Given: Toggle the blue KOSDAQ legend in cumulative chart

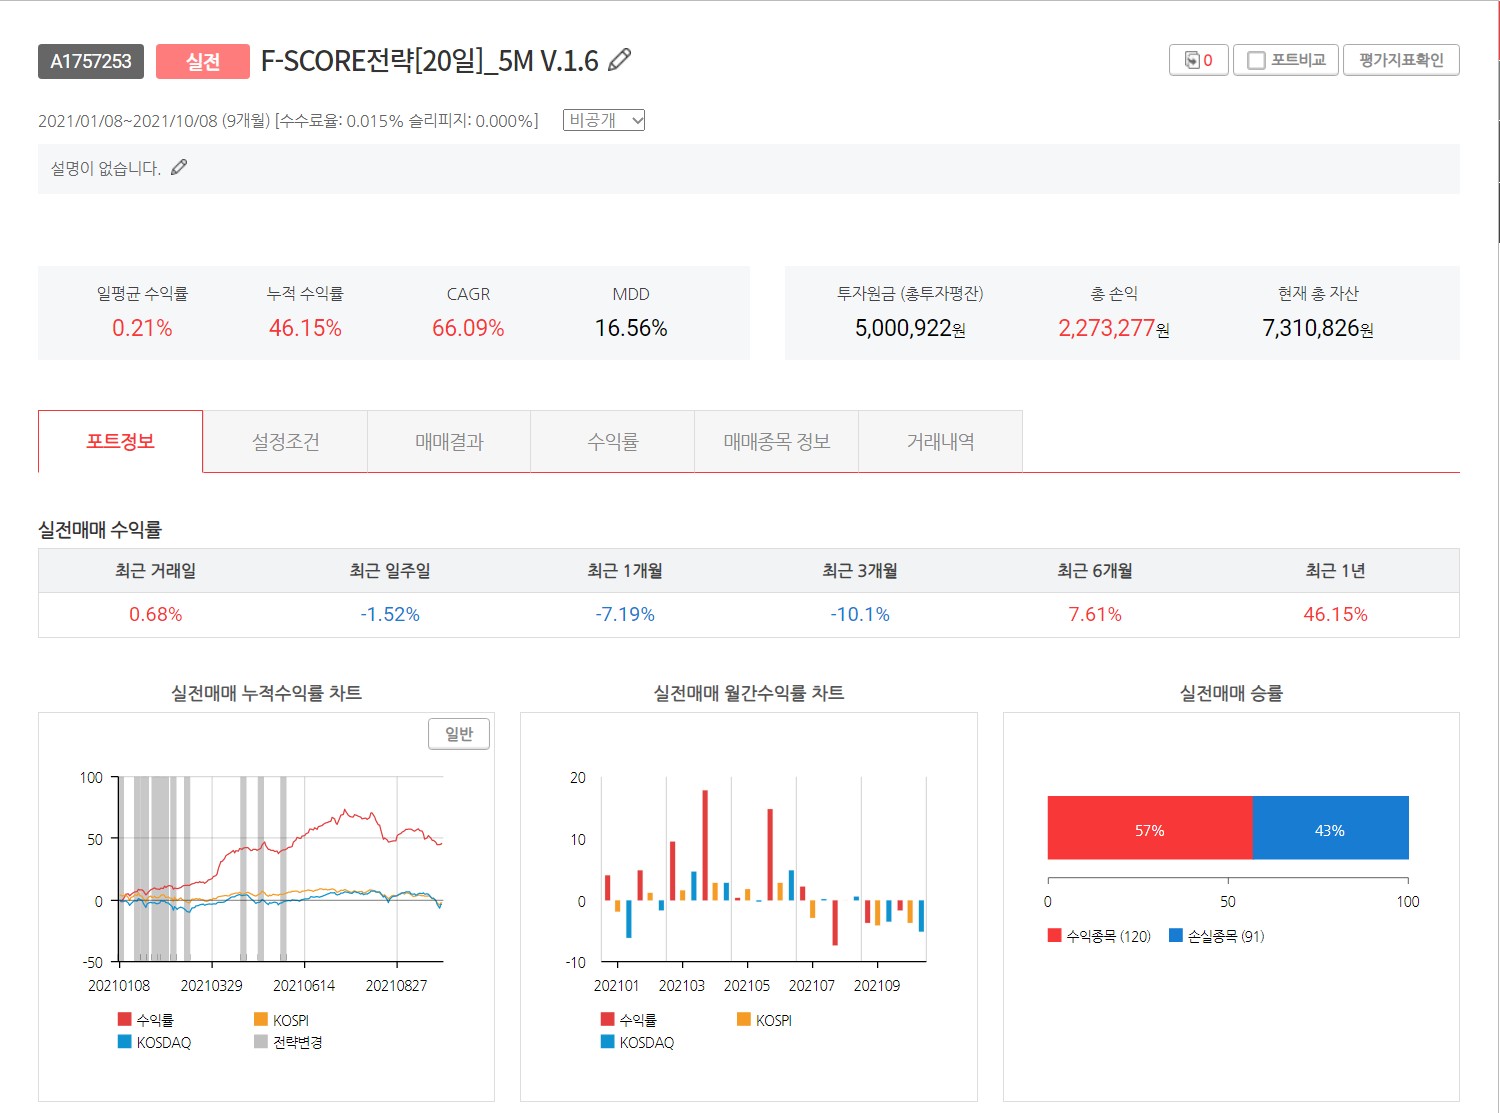Looking at the screenshot, I should 154,1042.
